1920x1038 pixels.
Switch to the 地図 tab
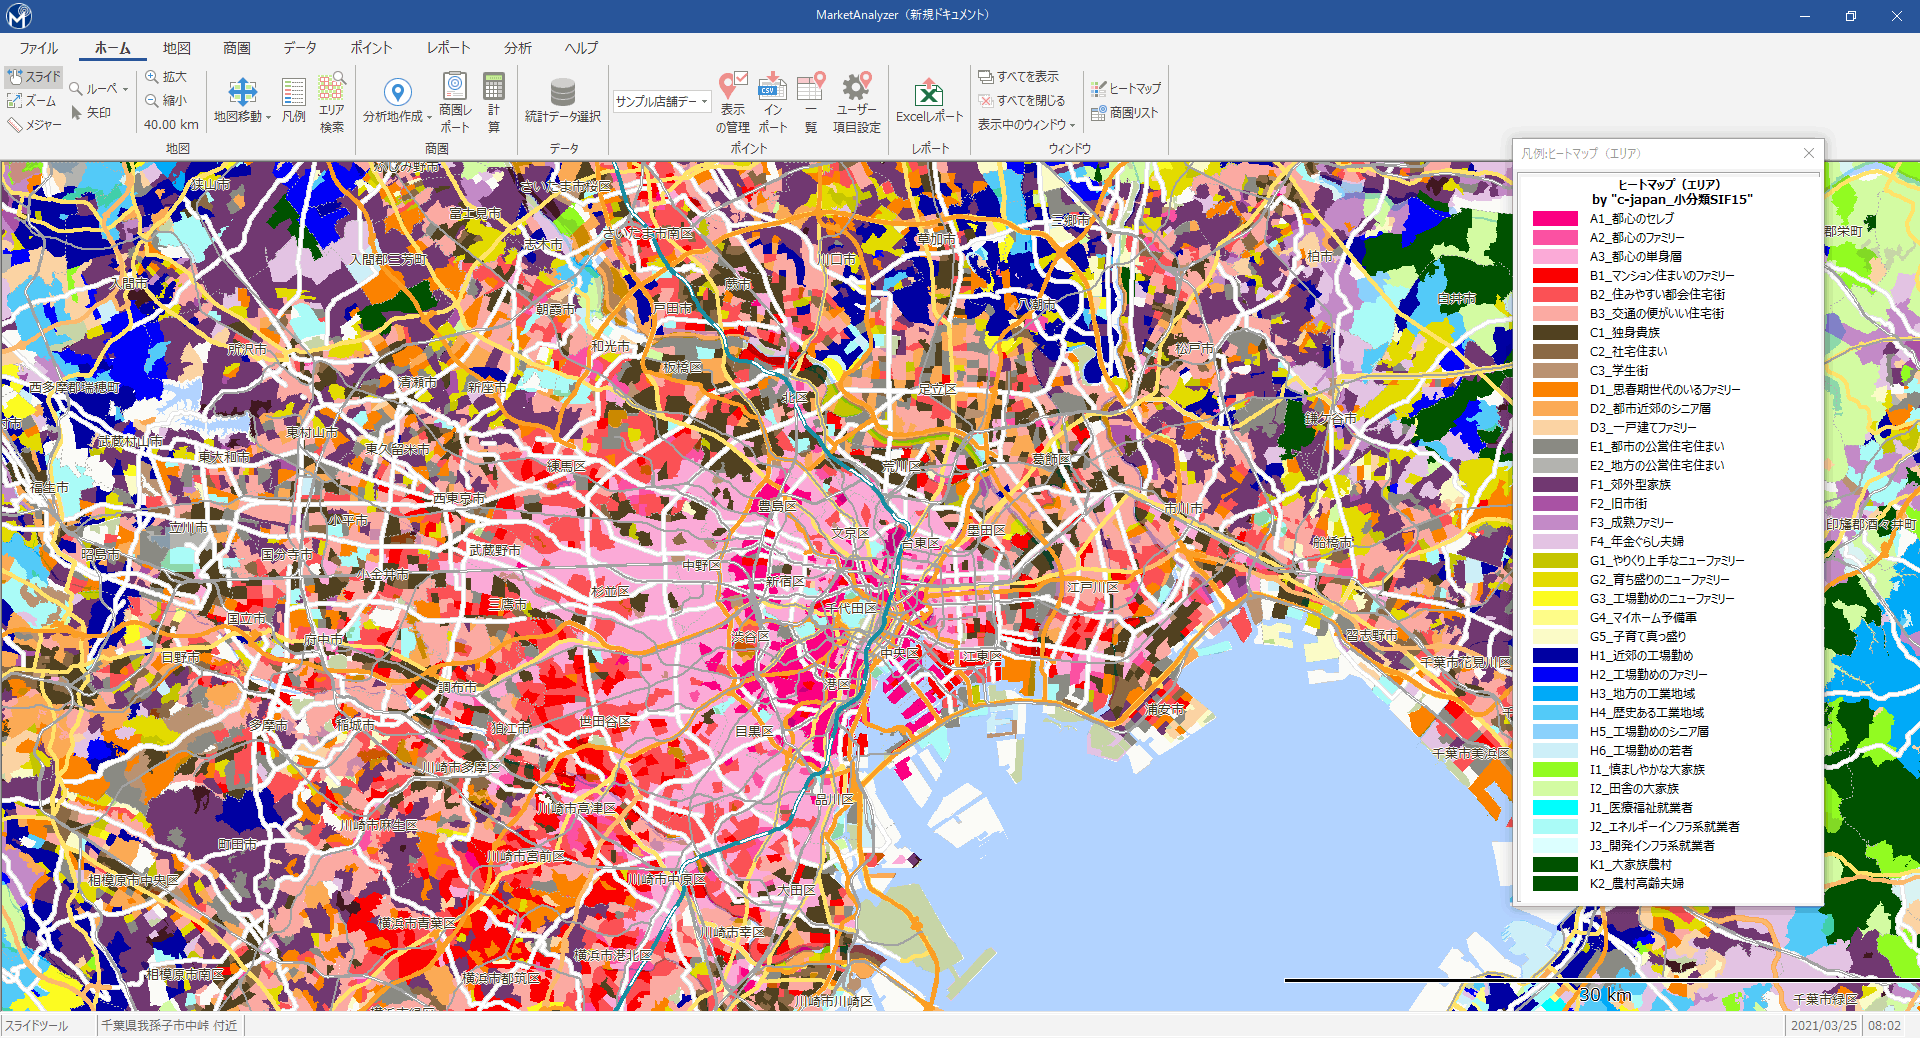pos(176,48)
